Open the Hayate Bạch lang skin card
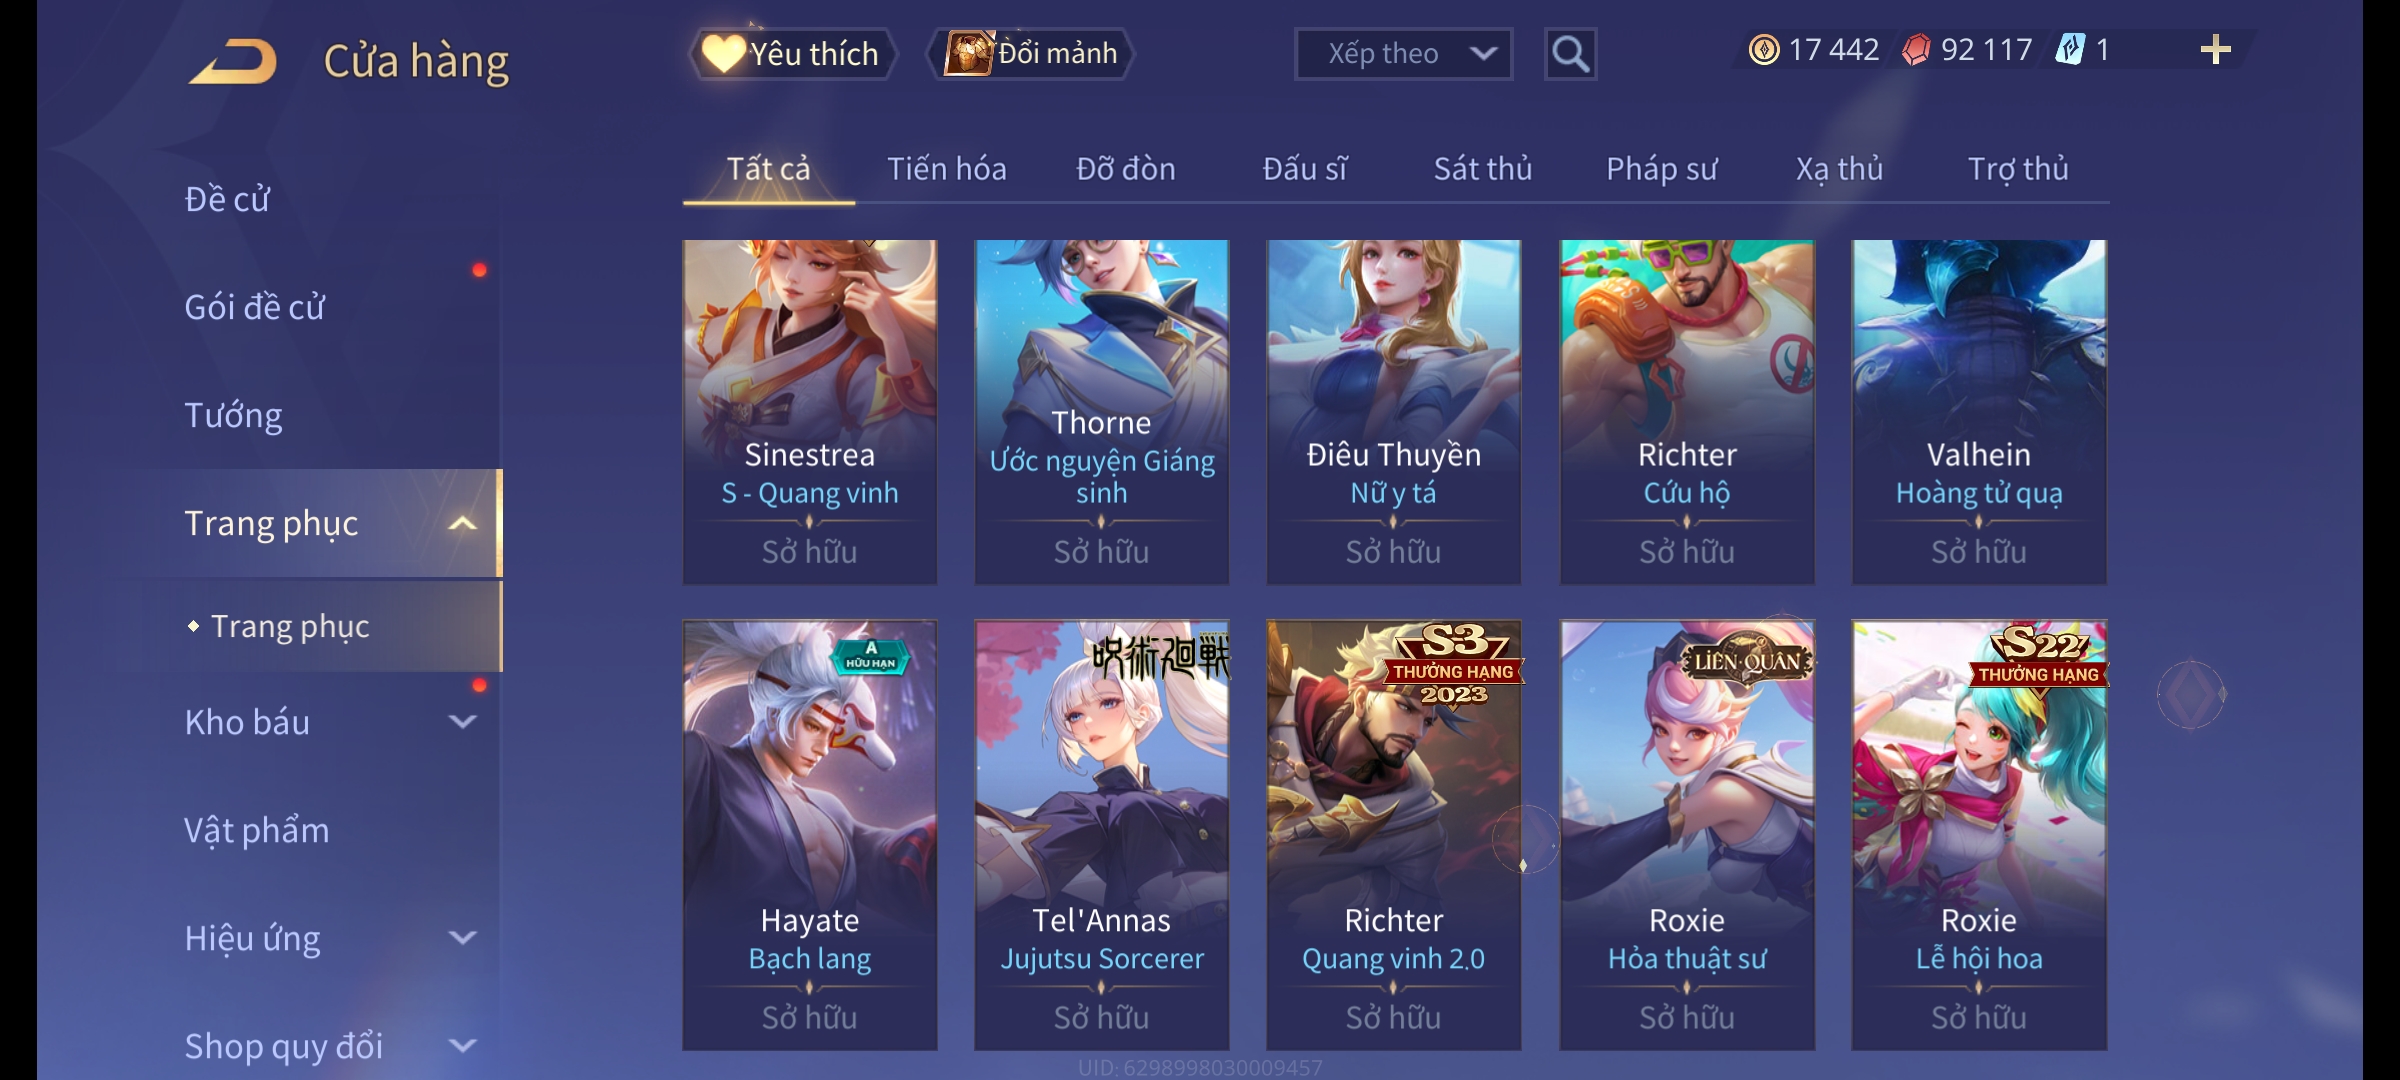This screenshot has height=1080, width=2400. 809,835
